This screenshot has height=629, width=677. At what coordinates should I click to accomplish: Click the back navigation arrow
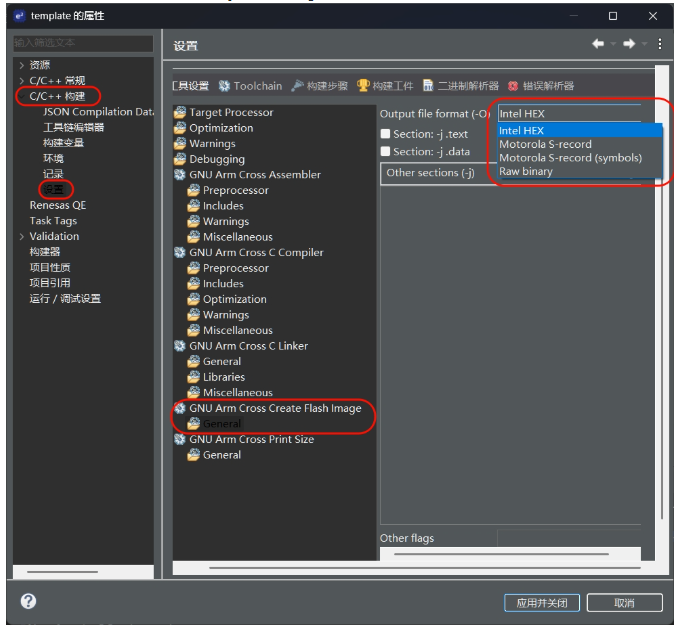pyautogui.click(x=598, y=44)
